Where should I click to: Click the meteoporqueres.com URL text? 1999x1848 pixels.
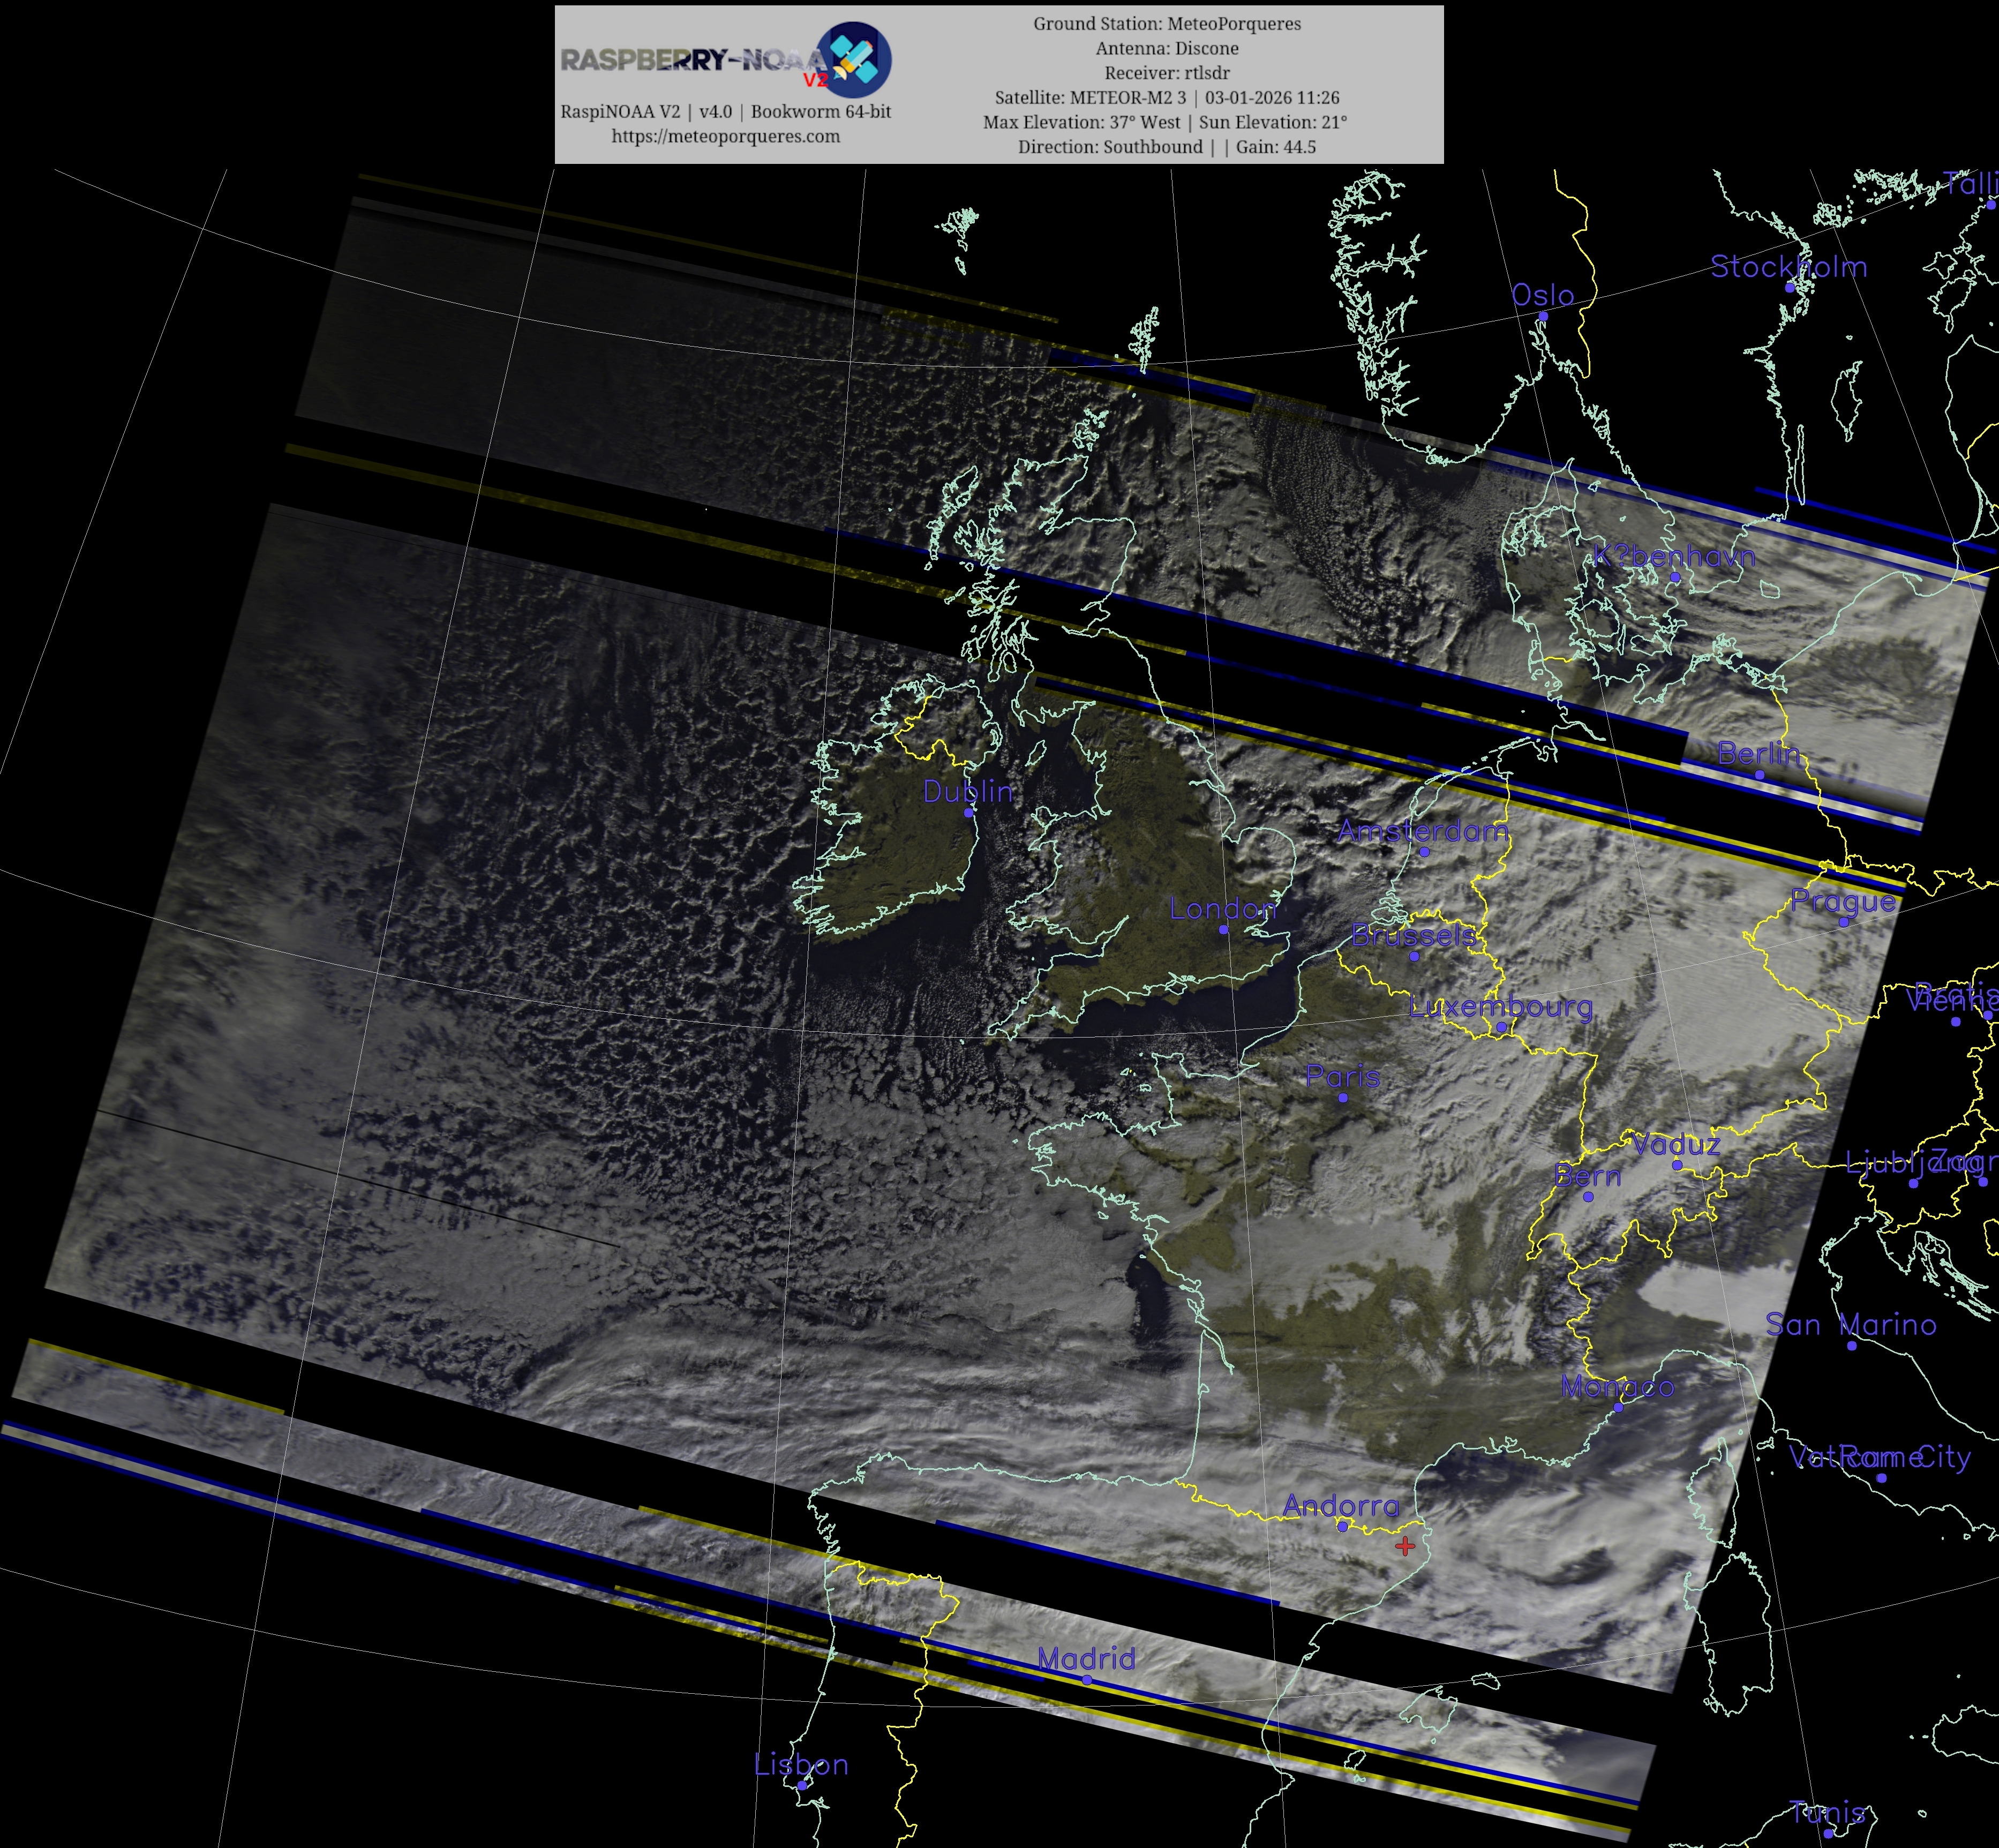click(x=725, y=136)
